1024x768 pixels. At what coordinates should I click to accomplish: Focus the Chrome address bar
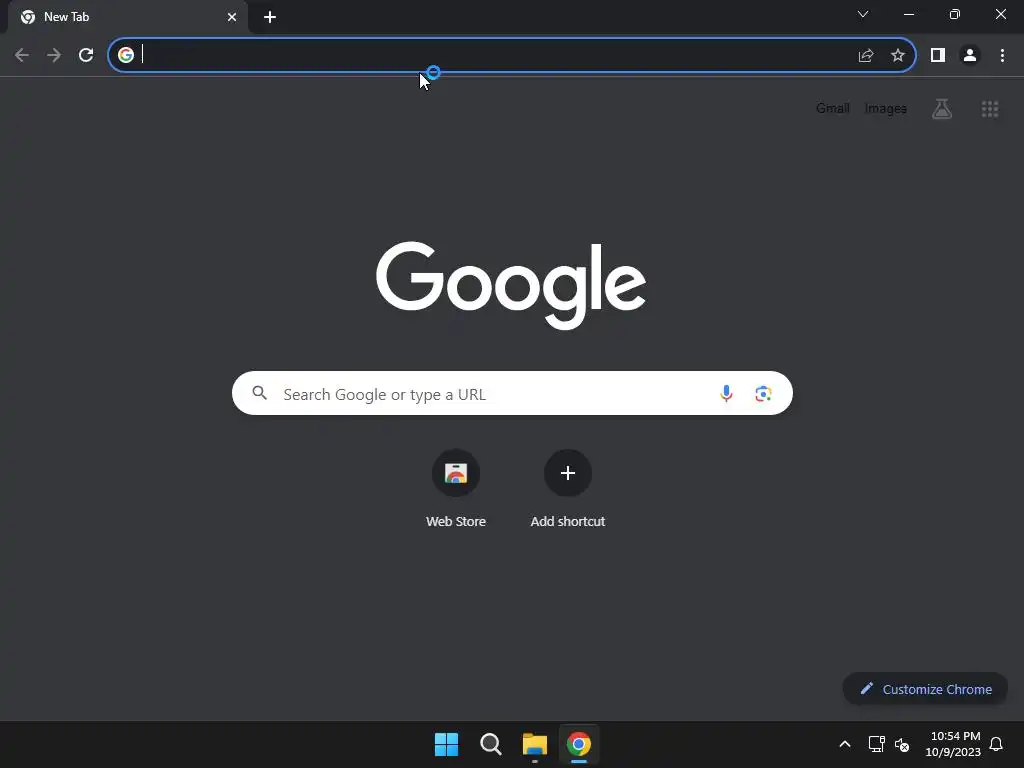[511, 55]
